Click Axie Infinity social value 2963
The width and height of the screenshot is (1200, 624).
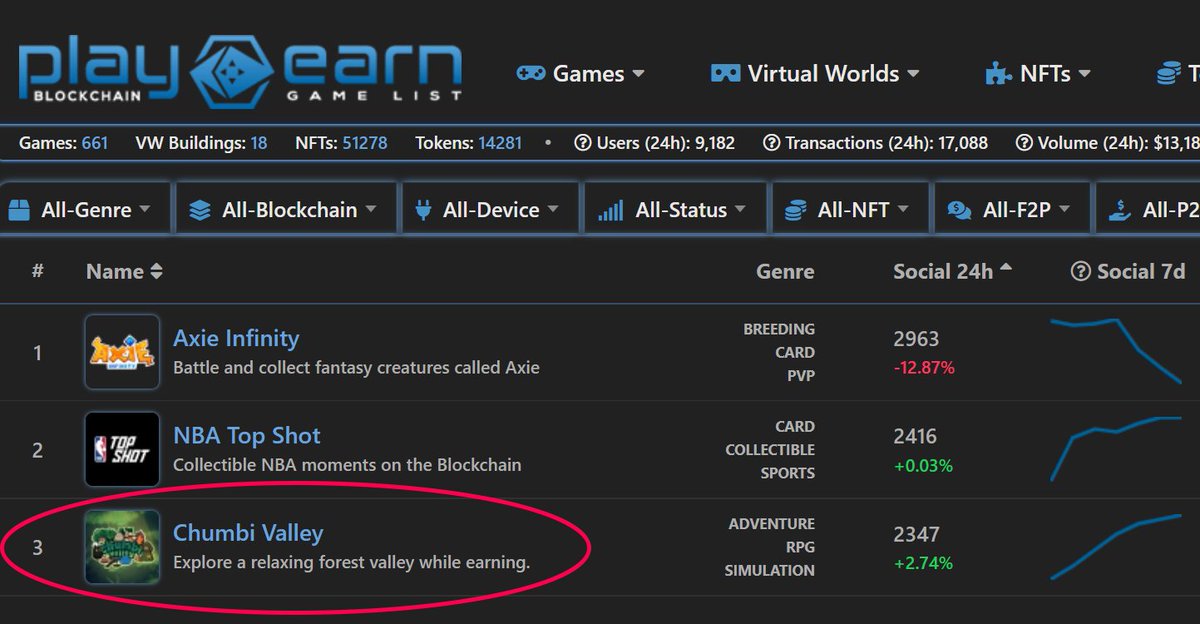point(916,340)
